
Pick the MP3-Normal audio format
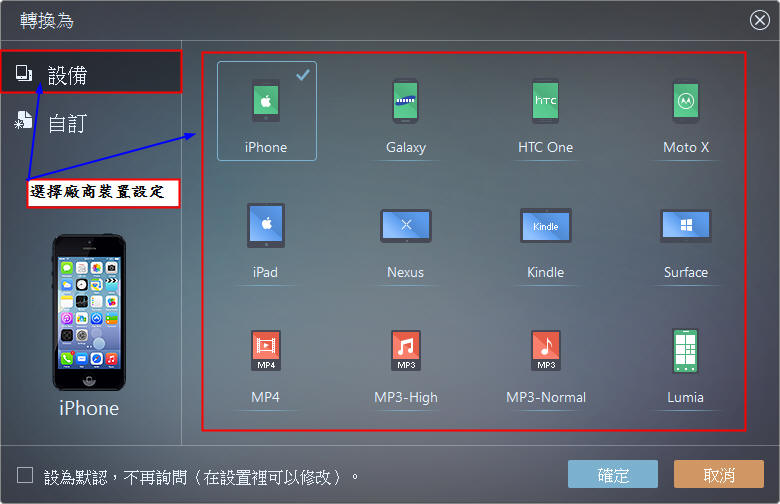coord(545,351)
